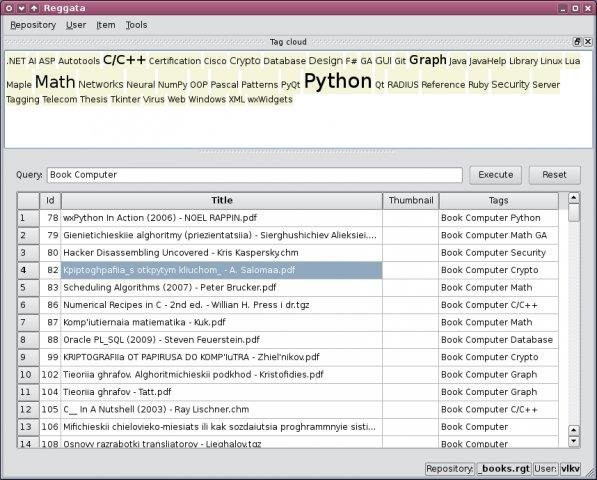Click Id cell 106
This screenshot has width=597, height=480.
pos(50,427)
